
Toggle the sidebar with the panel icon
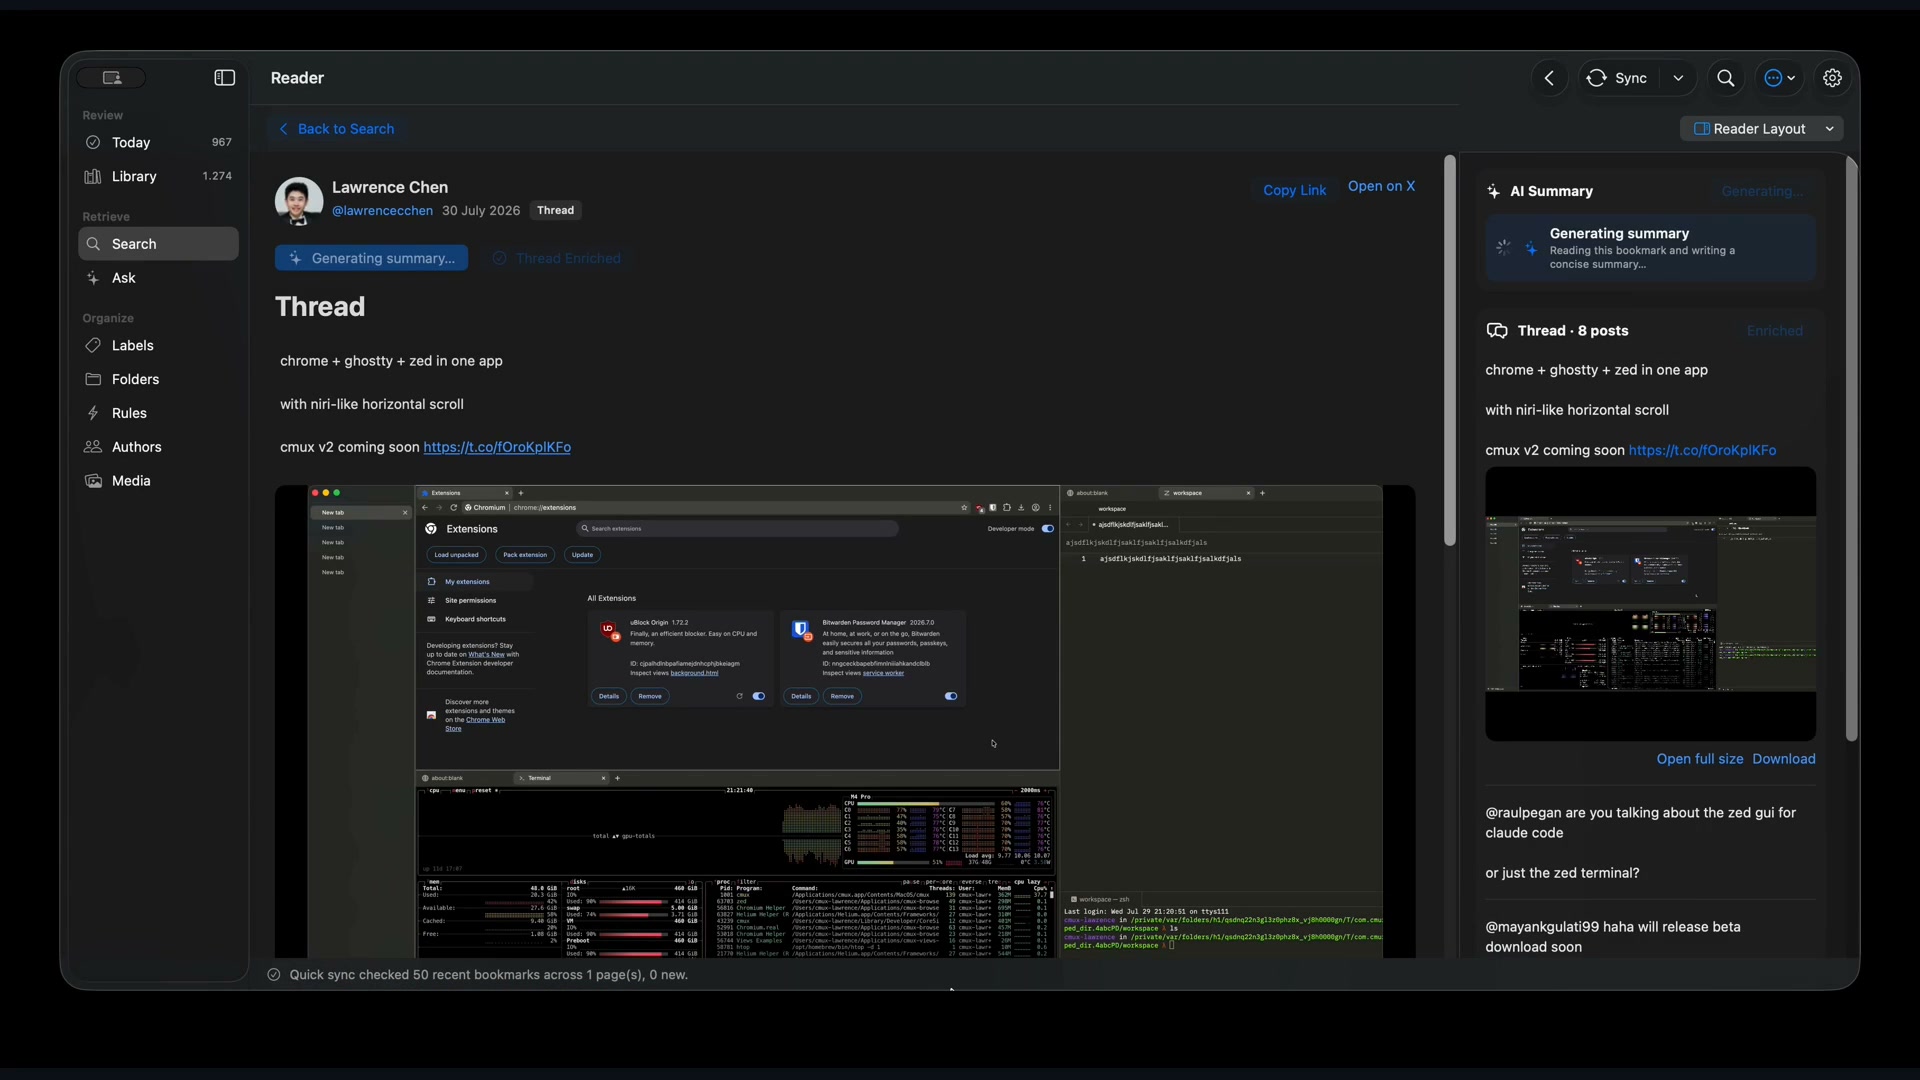[225, 78]
